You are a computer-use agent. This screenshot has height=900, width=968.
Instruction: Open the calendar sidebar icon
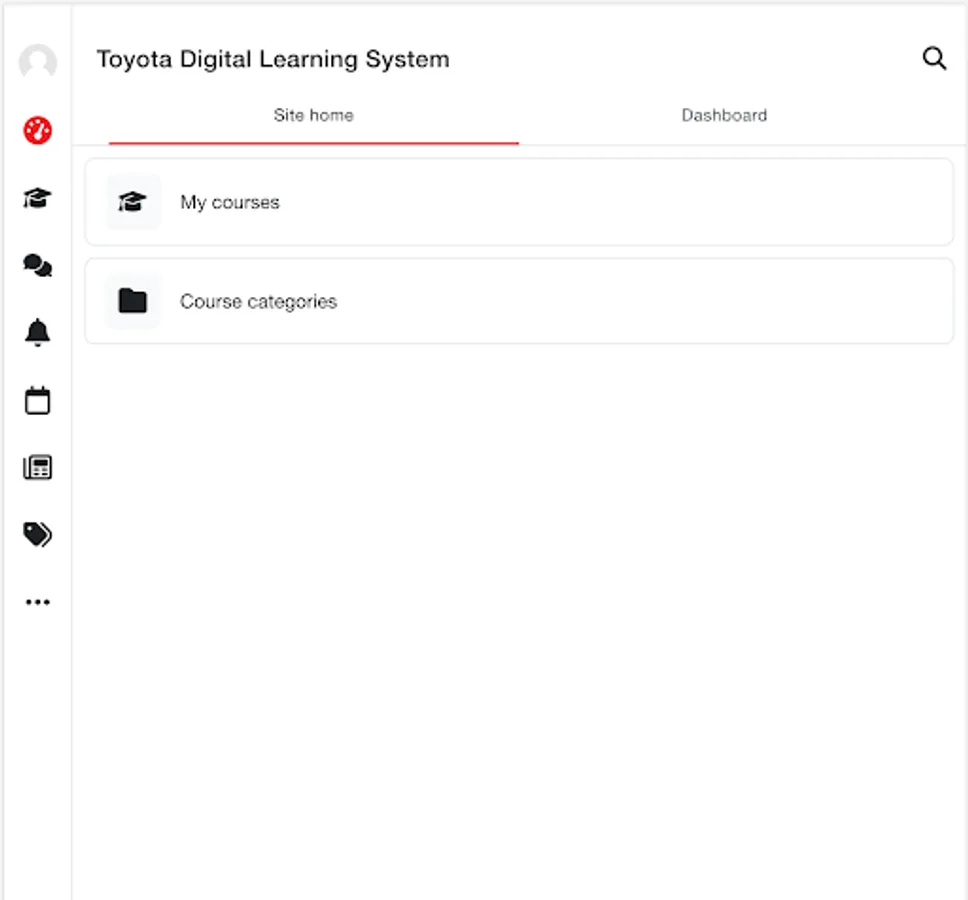(x=38, y=401)
